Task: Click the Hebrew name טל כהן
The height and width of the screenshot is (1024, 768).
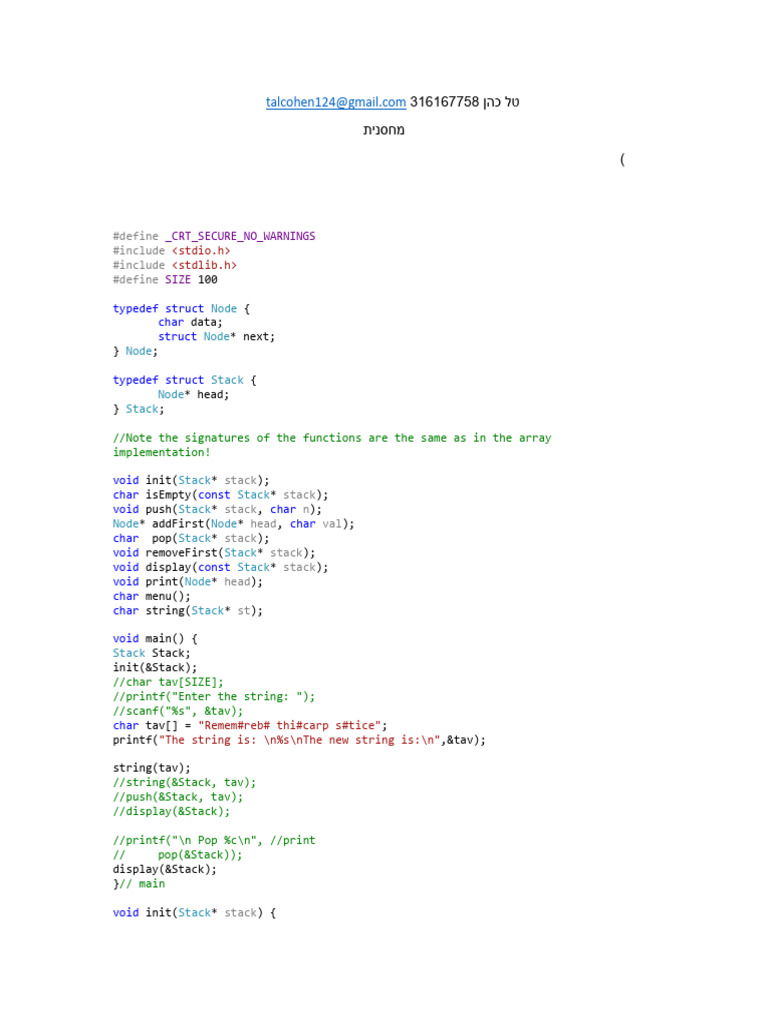Action: [x=502, y=102]
